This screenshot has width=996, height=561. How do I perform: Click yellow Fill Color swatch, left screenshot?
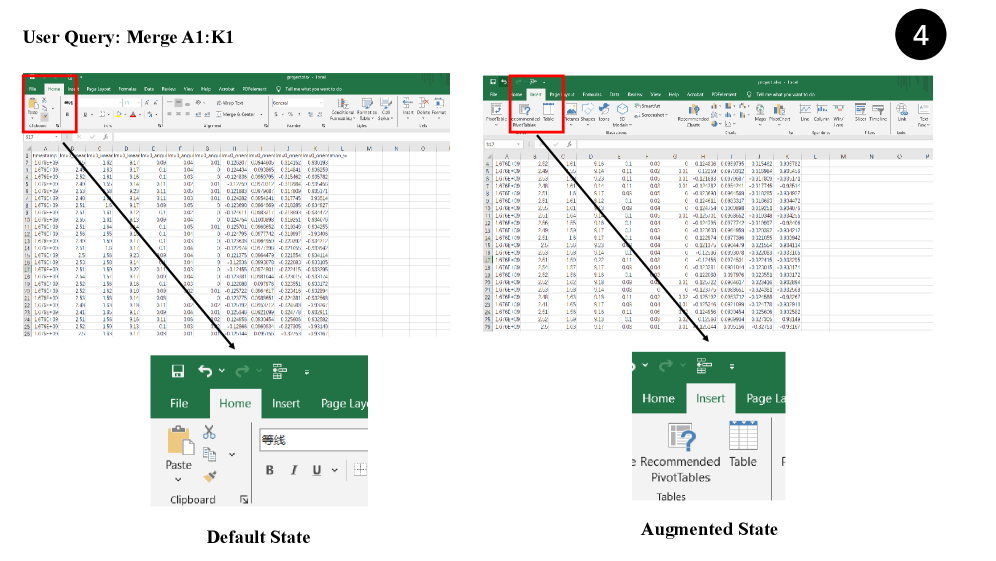click(x=119, y=115)
